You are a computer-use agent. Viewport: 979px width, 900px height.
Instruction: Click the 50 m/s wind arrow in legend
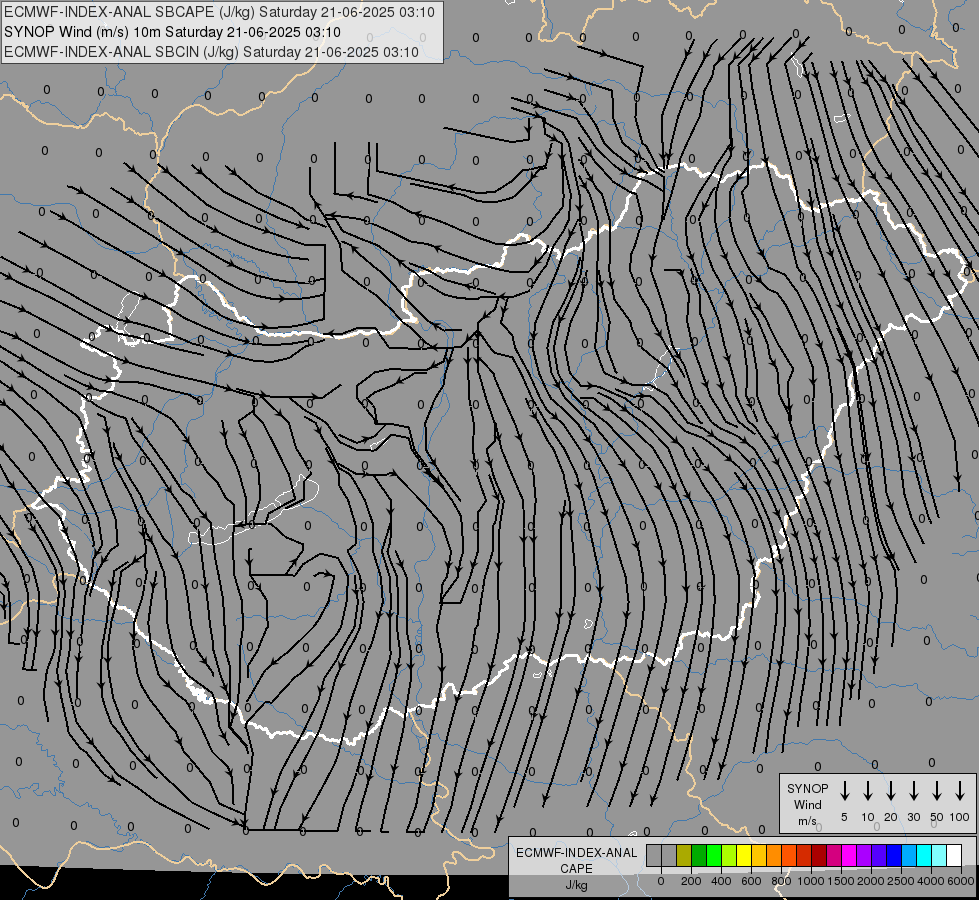click(x=937, y=791)
